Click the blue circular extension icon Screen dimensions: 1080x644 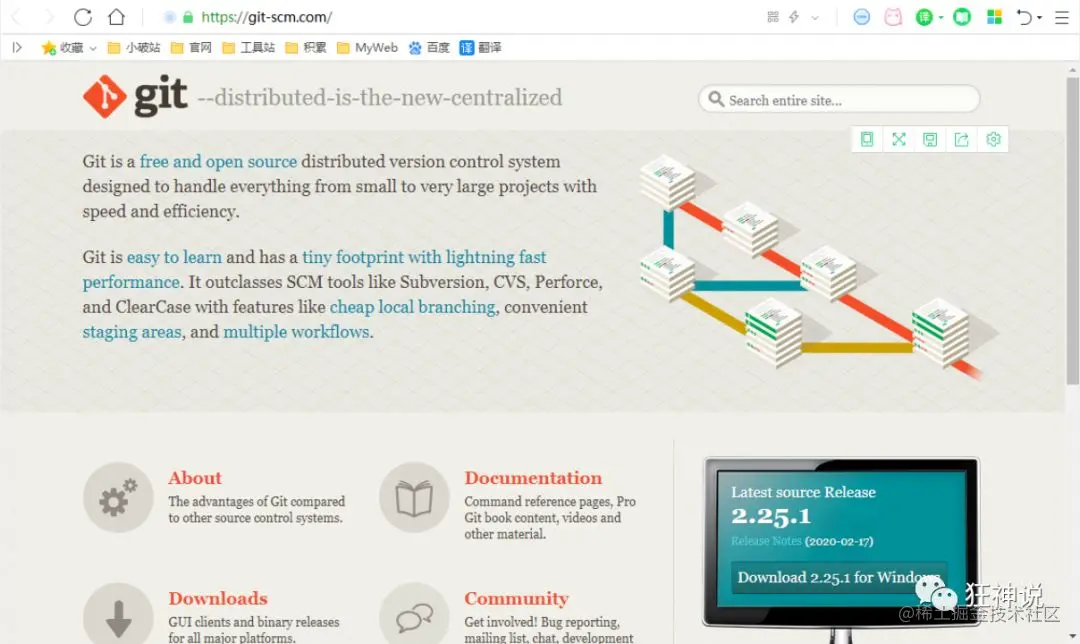click(862, 17)
